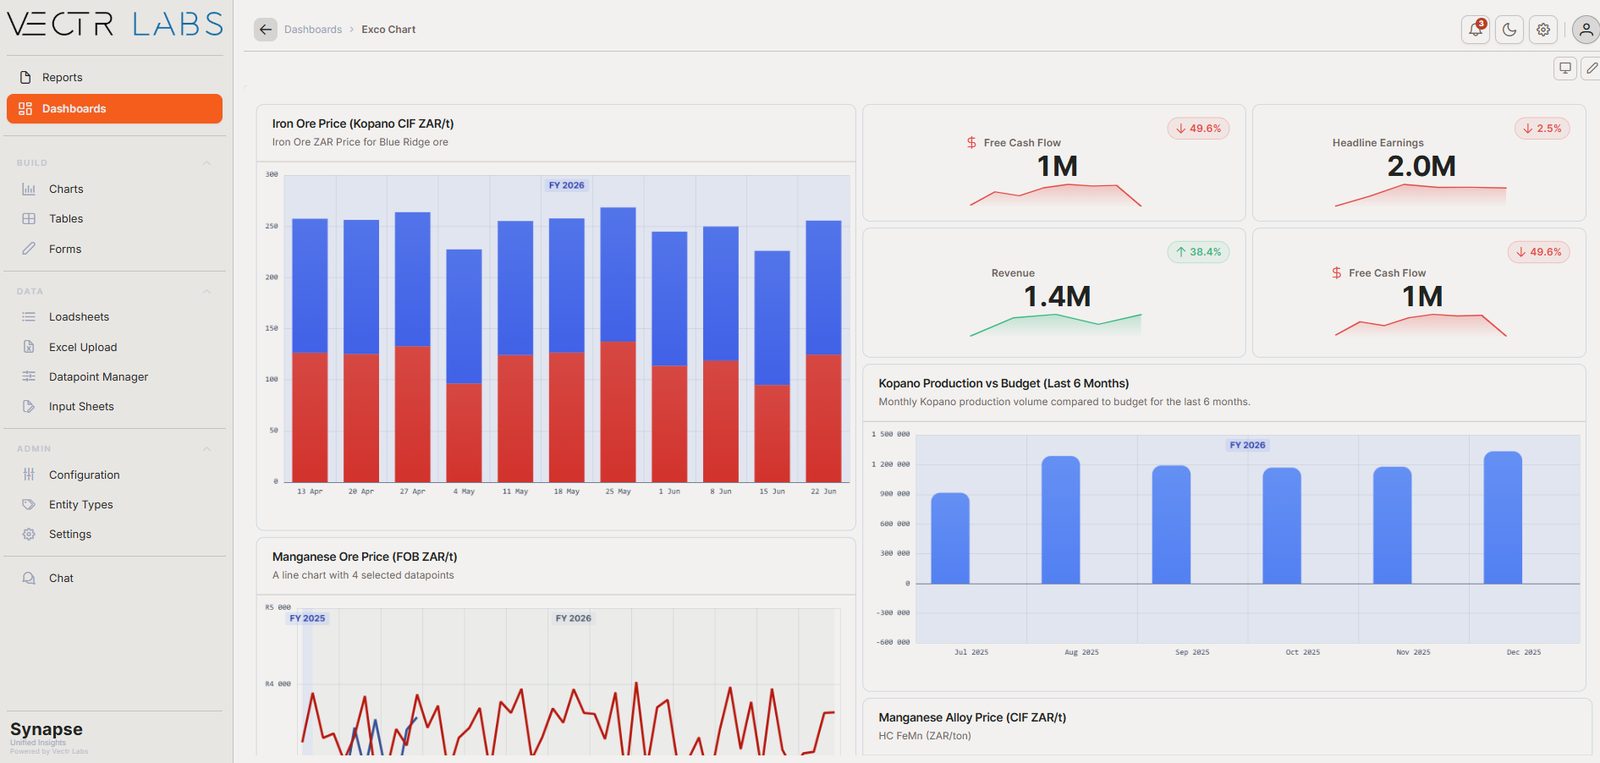1600x763 pixels.
Task: Click FY 2026 label in Kopano chart
Action: click(1247, 446)
